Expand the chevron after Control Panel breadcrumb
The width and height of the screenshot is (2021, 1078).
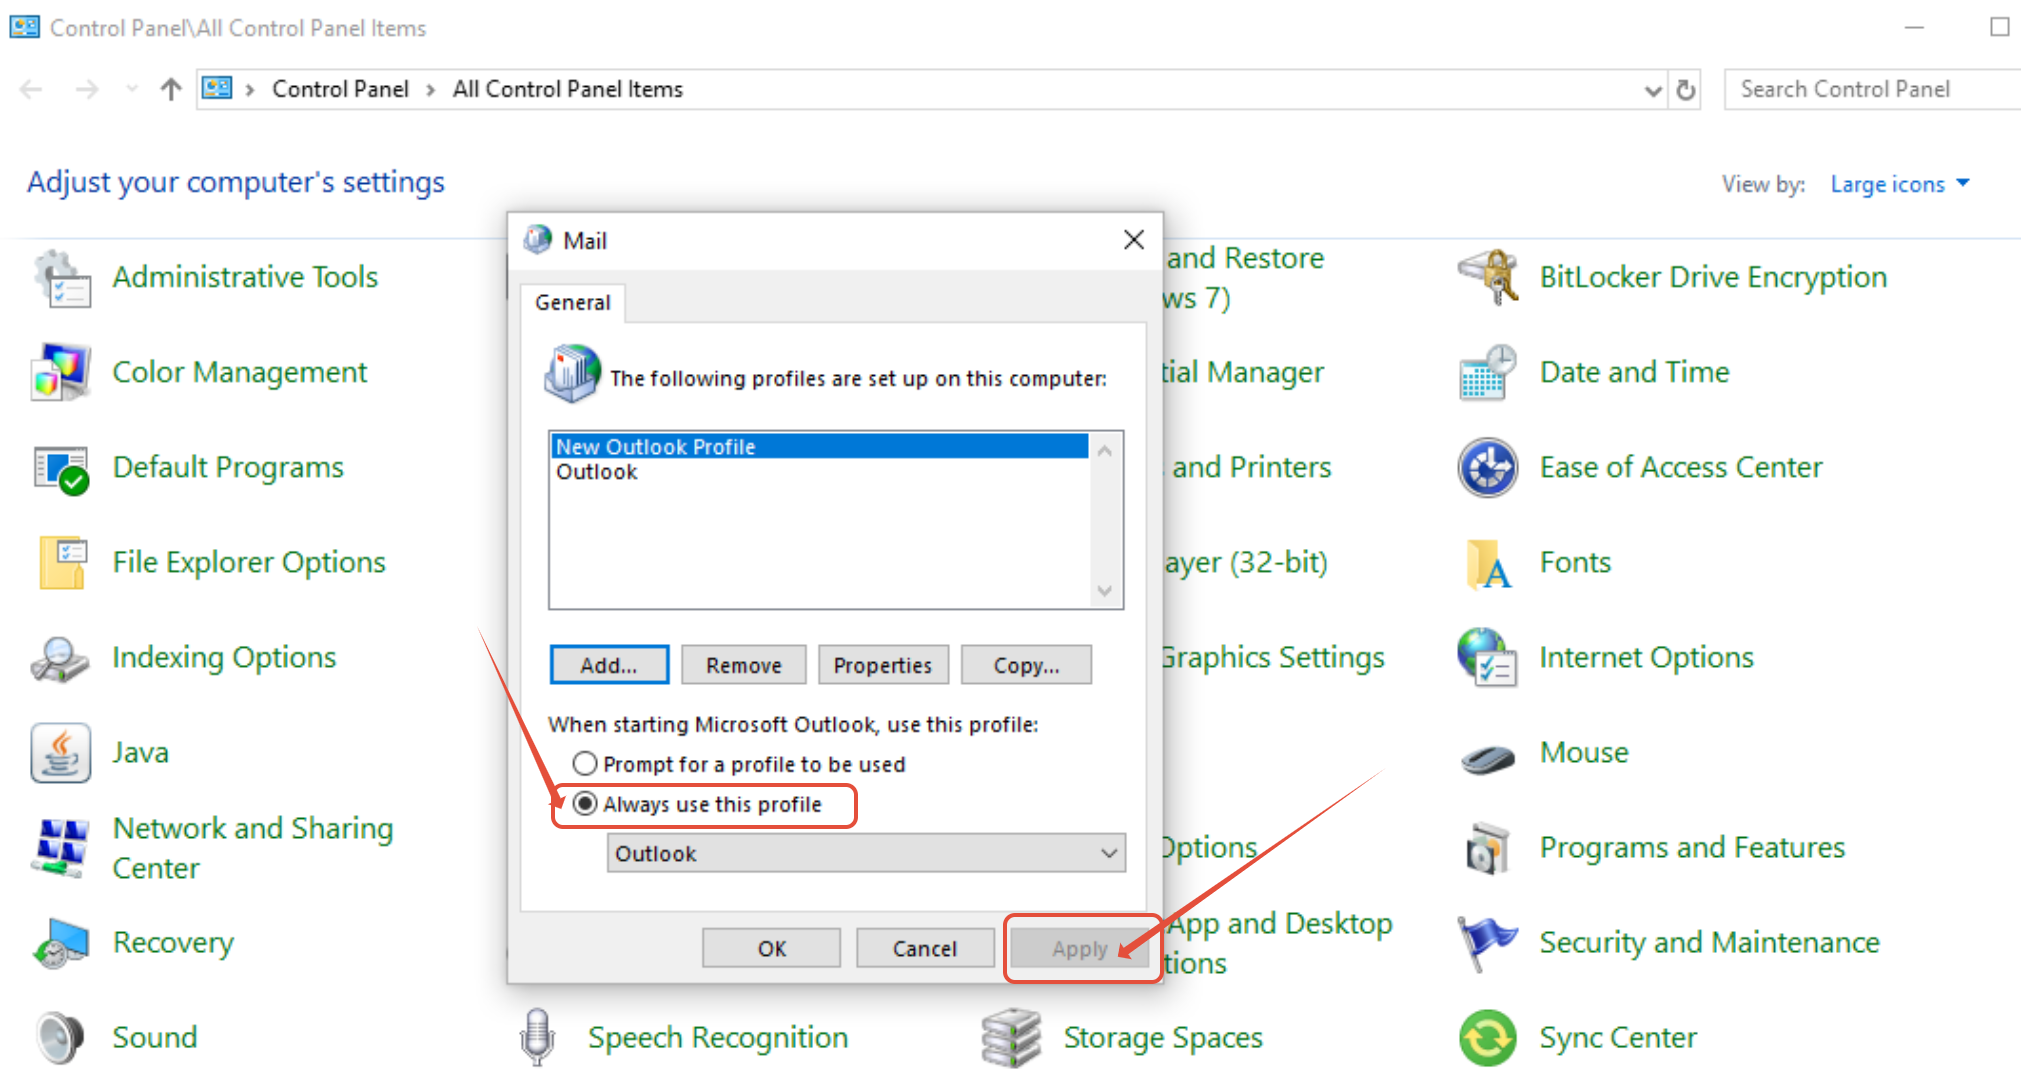(x=431, y=90)
